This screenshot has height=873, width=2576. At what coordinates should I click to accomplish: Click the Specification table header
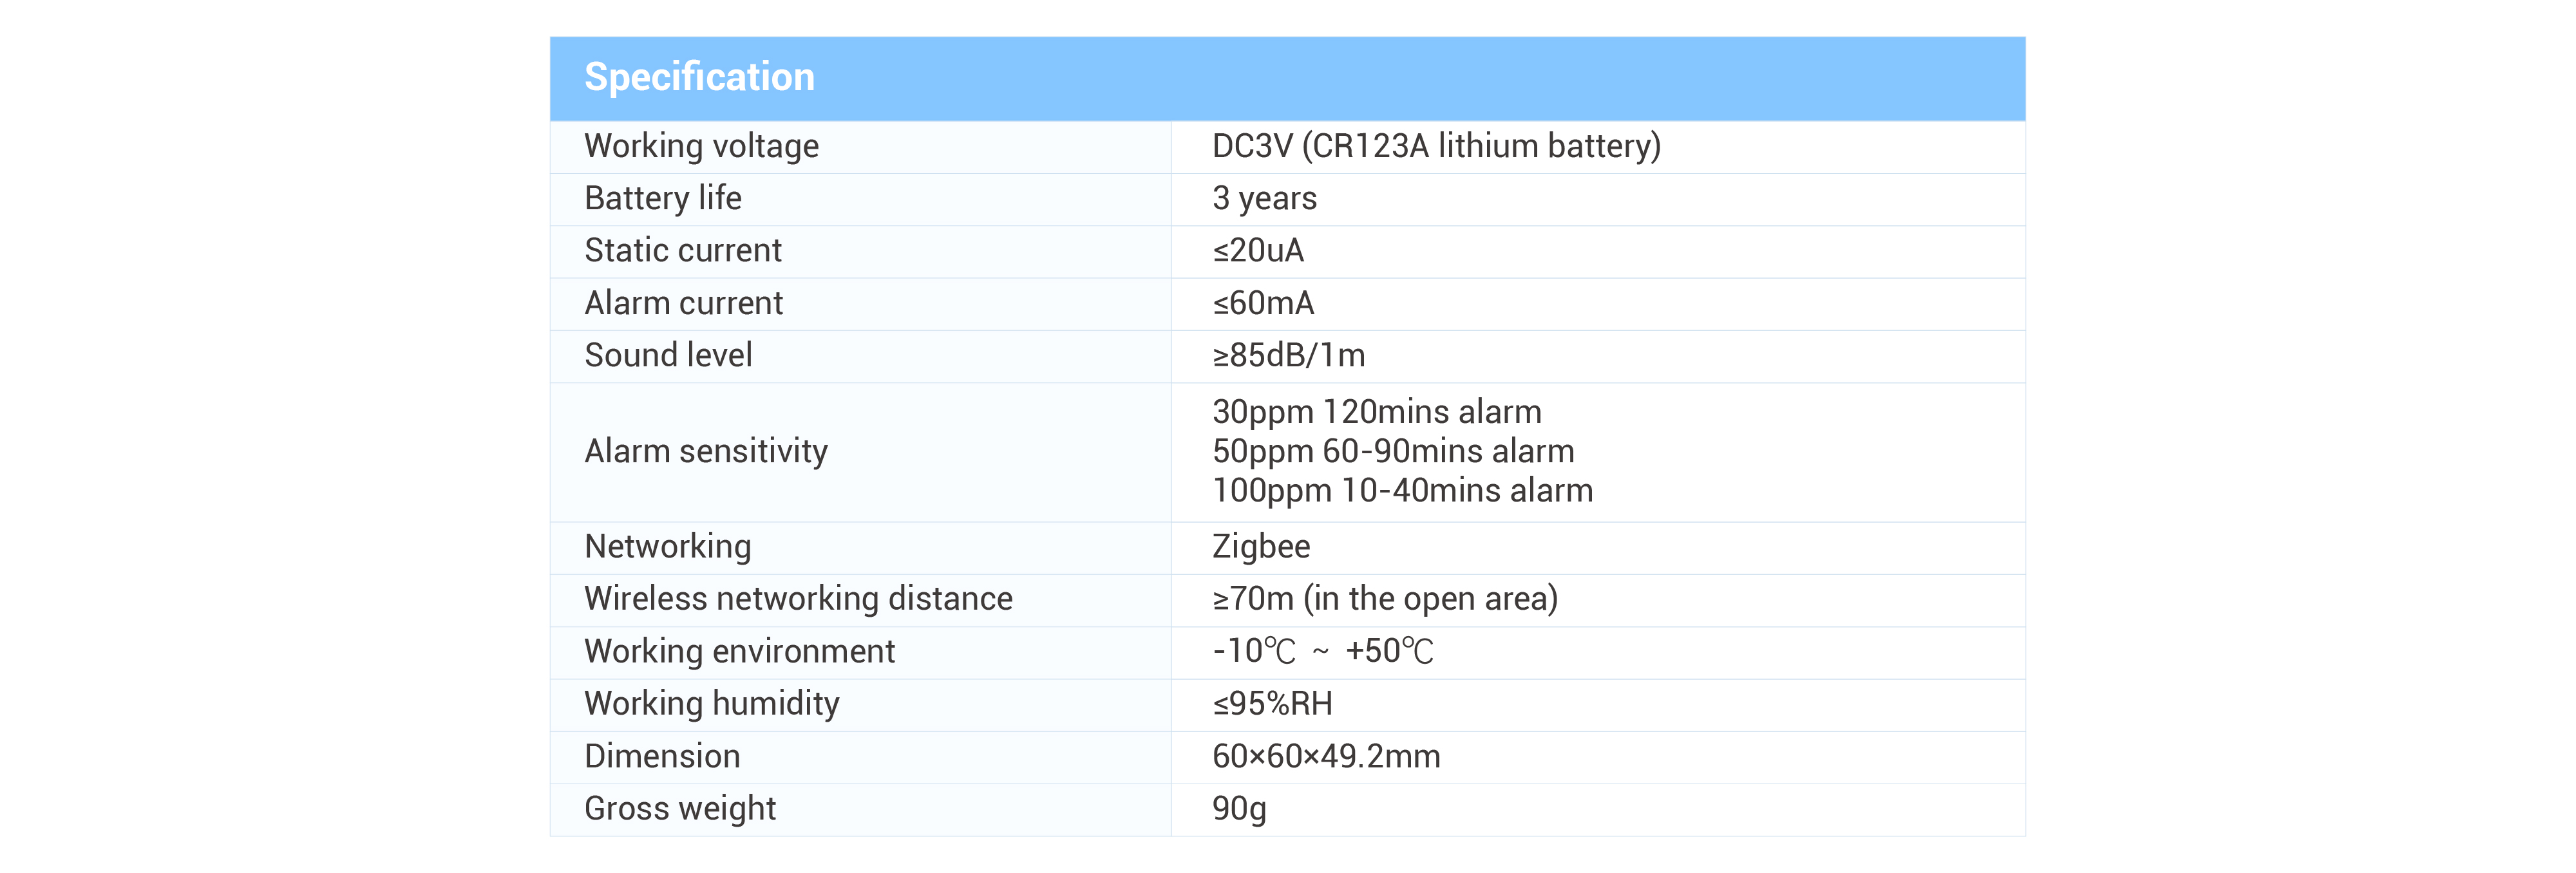[x=699, y=78]
